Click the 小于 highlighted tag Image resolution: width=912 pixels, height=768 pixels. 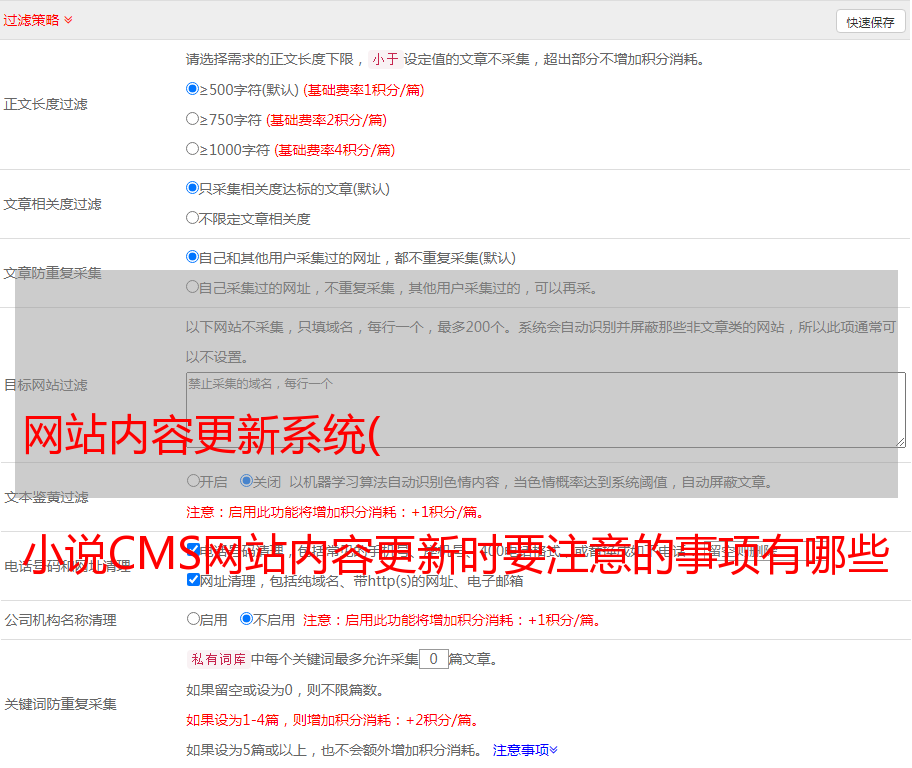point(386,59)
